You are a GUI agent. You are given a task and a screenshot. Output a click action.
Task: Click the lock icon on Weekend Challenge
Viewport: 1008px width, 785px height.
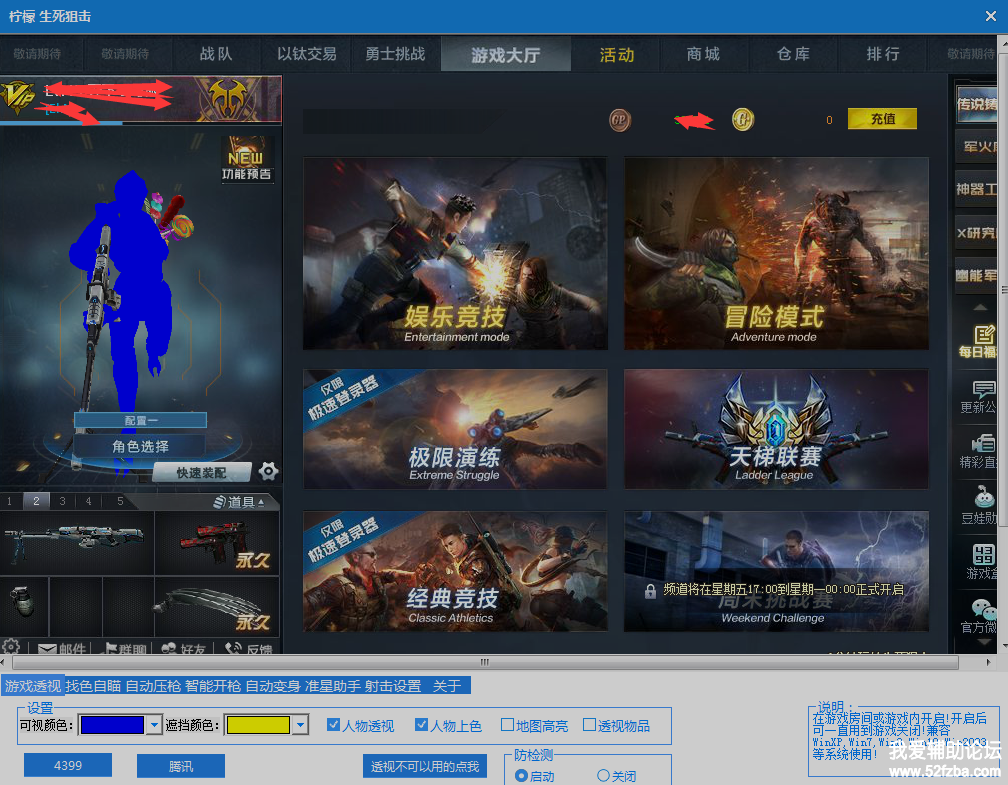pyautogui.click(x=650, y=591)
